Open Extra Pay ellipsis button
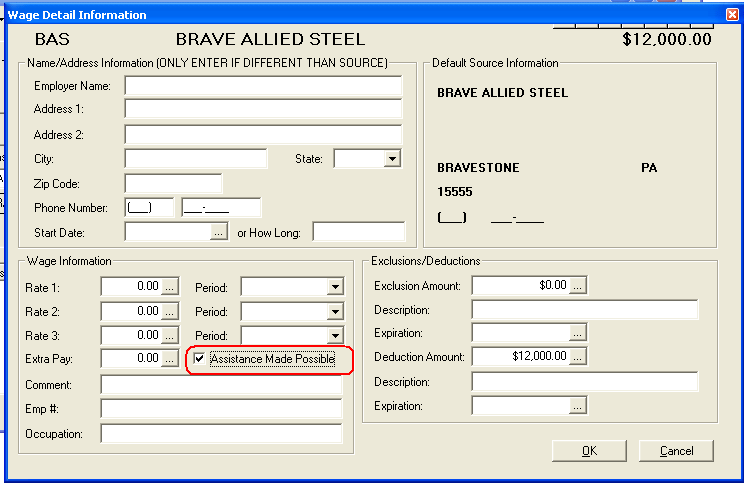Viewport: 744px width, 483px height. 170,359
